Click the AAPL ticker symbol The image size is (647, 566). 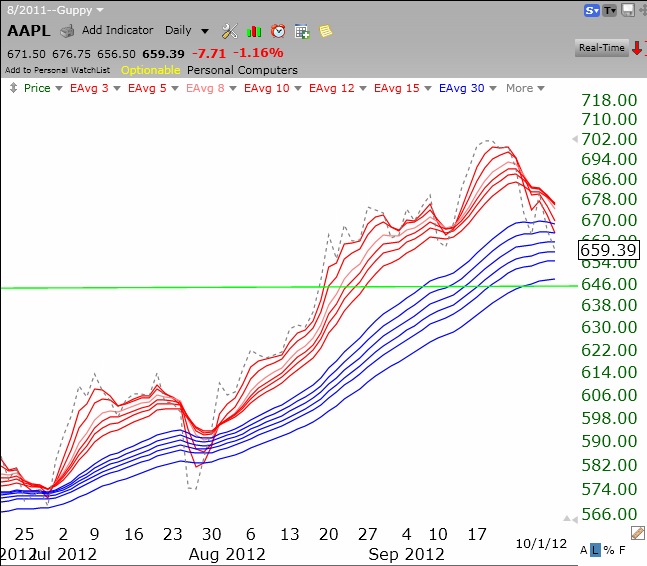tap(29, 31)
